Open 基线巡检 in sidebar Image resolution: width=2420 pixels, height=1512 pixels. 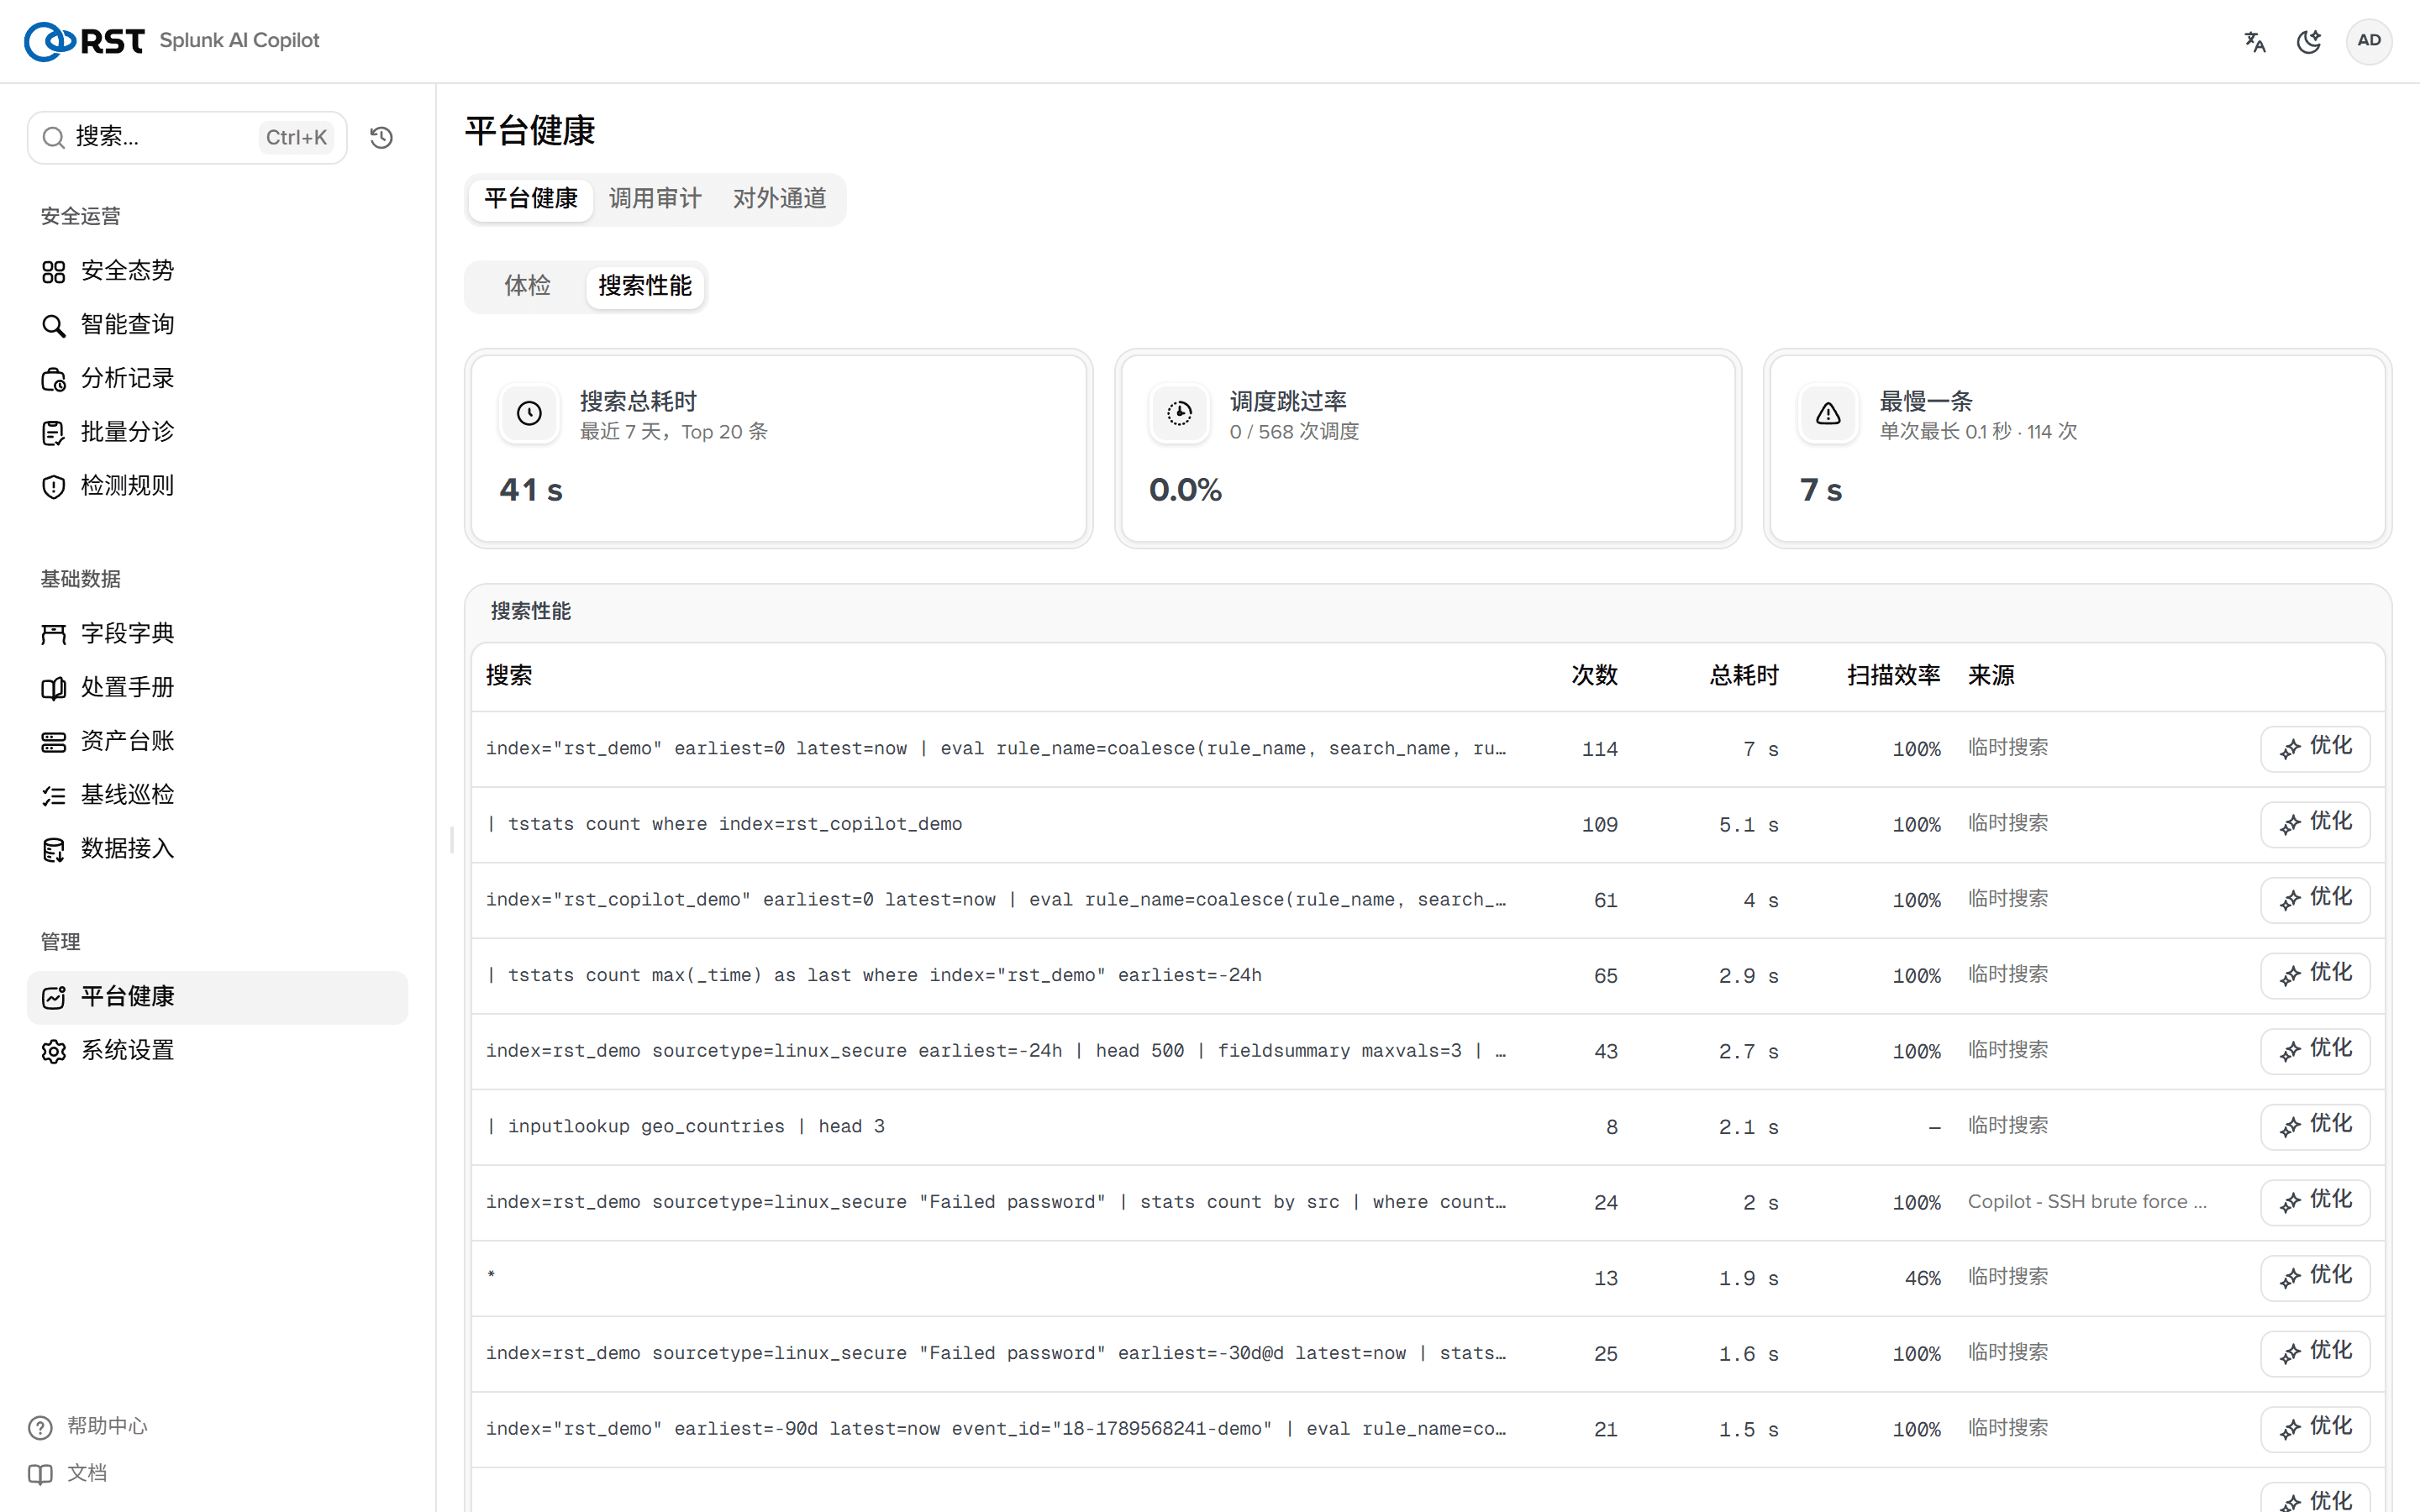coord(217,795)
